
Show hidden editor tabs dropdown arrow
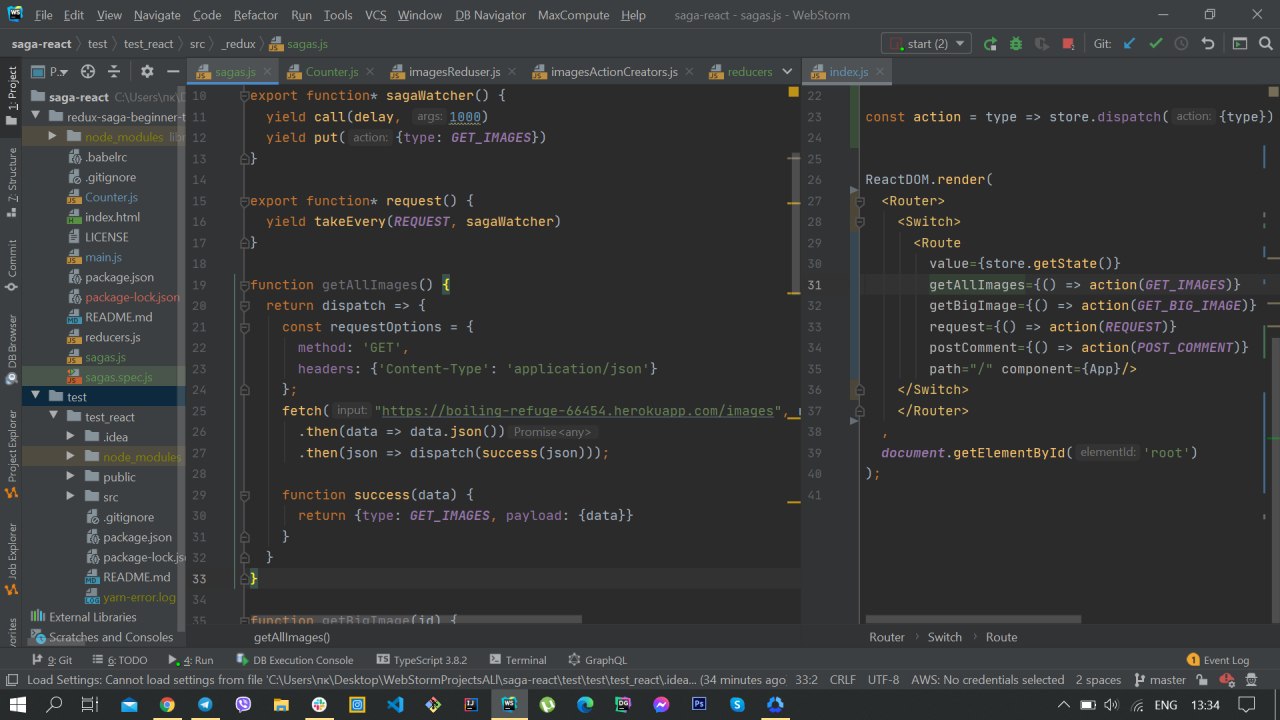(787, 72)
